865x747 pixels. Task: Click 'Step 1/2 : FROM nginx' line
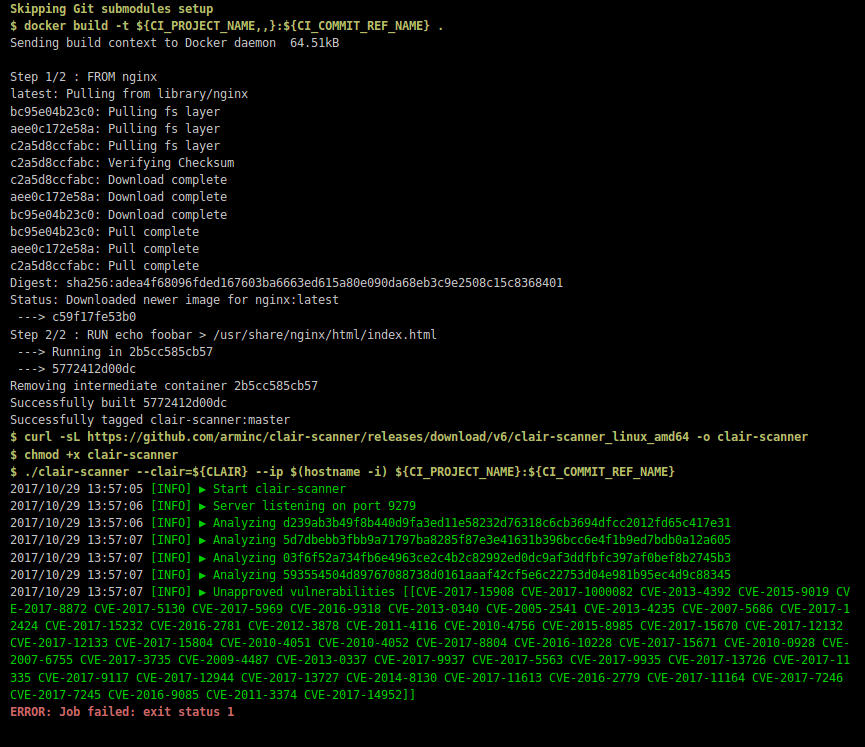83,77
